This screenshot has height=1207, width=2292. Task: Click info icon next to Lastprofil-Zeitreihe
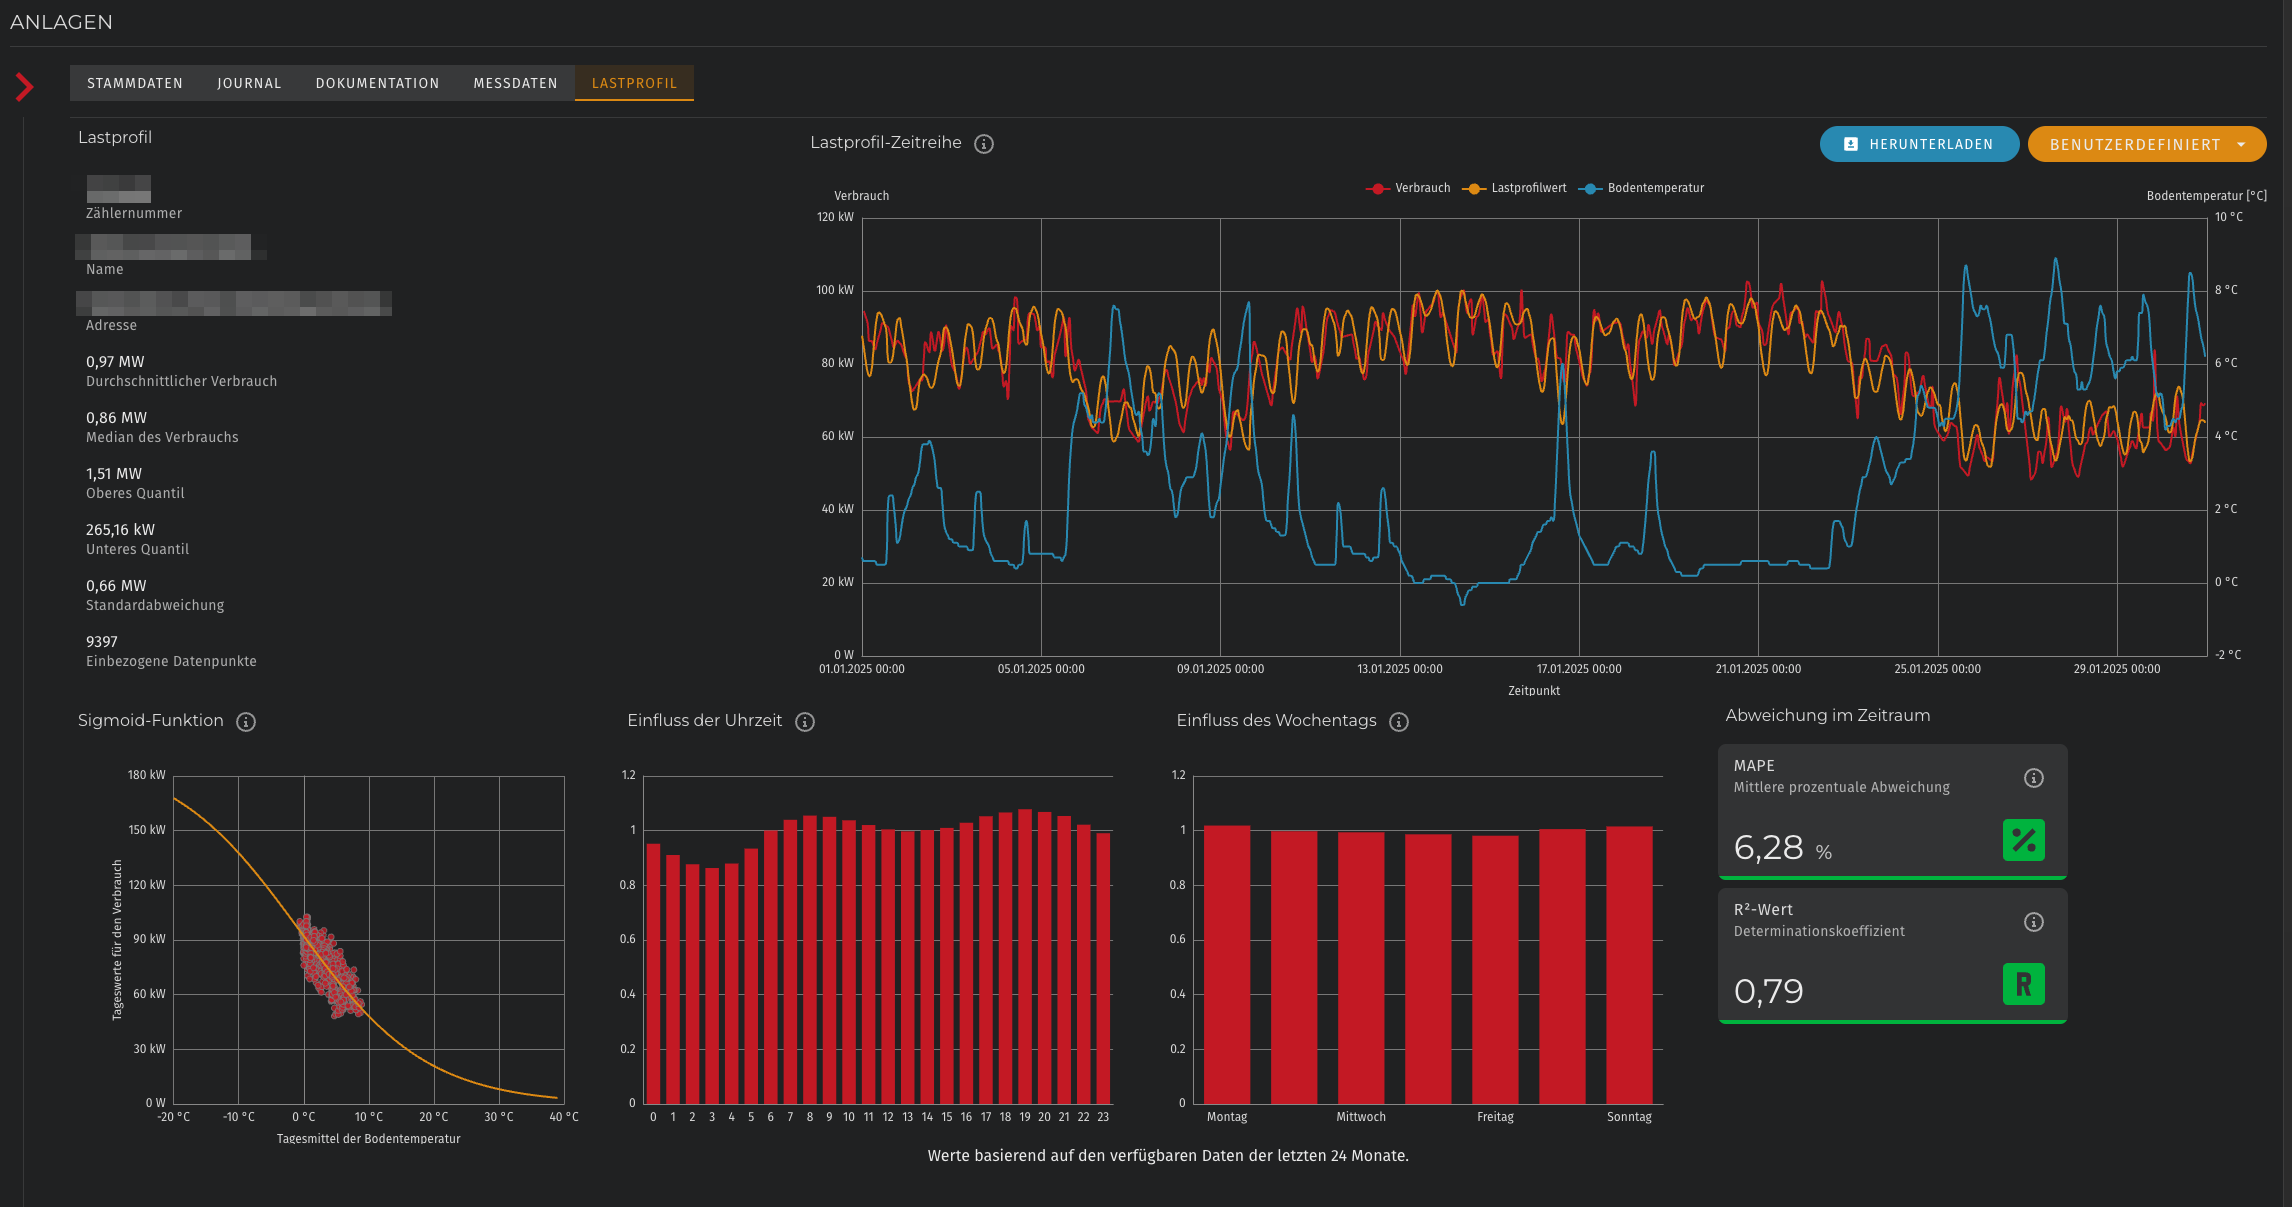[x=984, y=144]
